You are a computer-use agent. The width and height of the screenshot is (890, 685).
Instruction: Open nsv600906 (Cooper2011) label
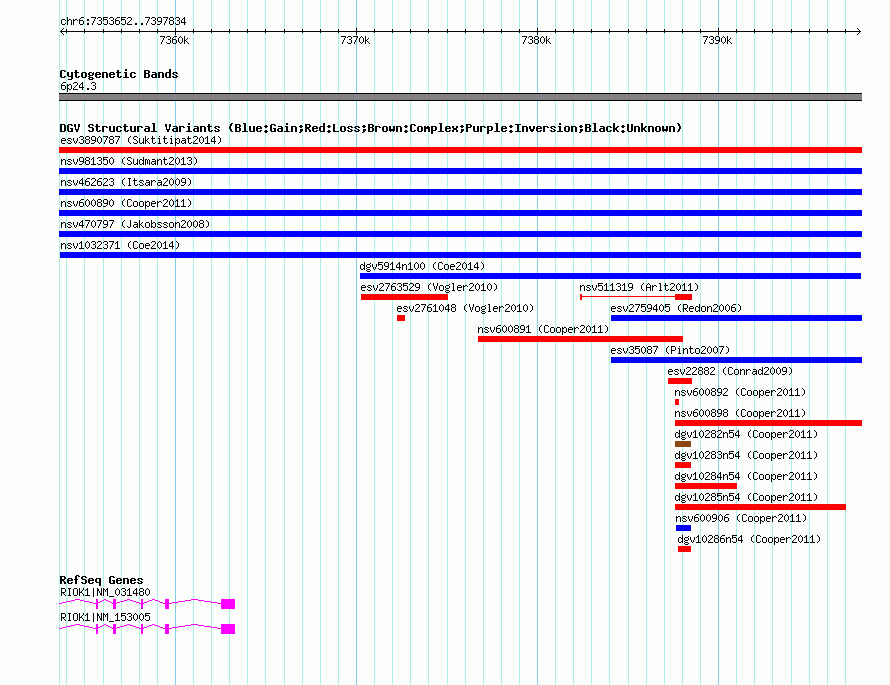[x=741, y=518]
